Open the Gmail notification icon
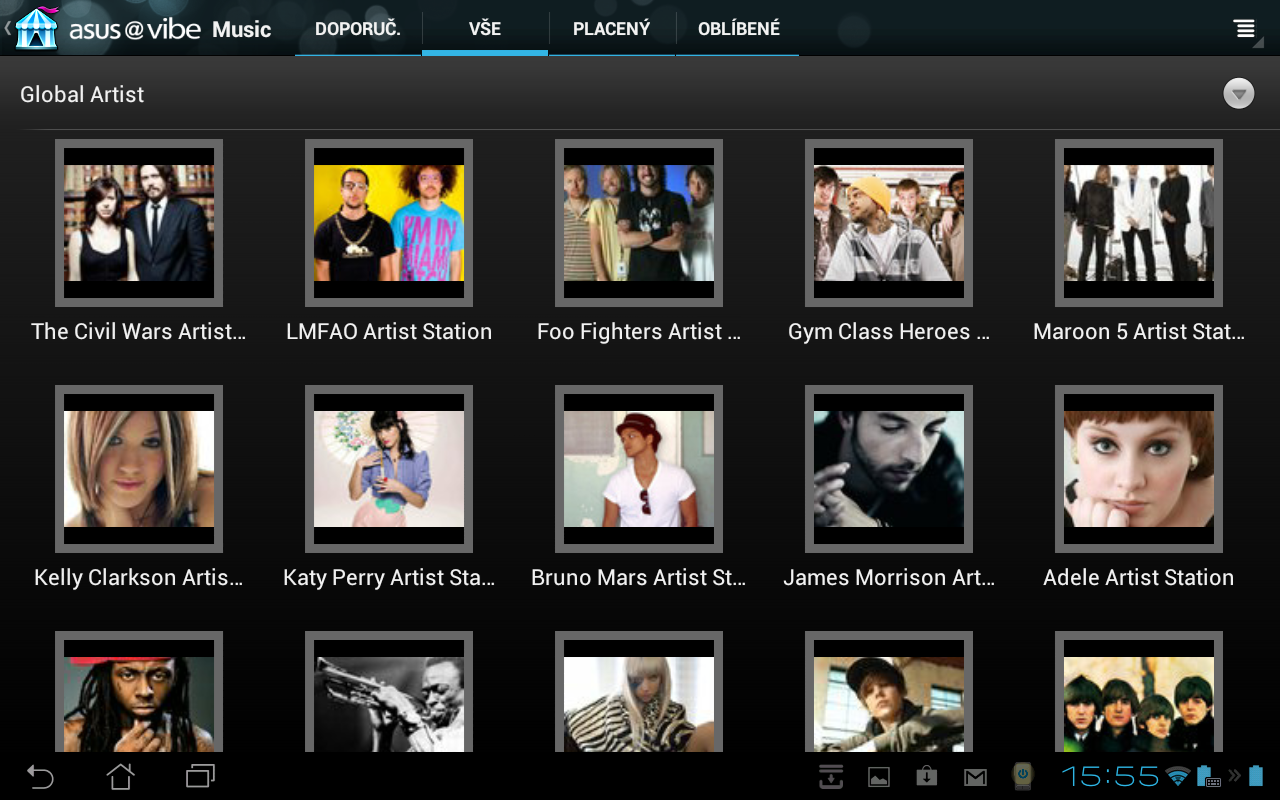 (975, 777)
